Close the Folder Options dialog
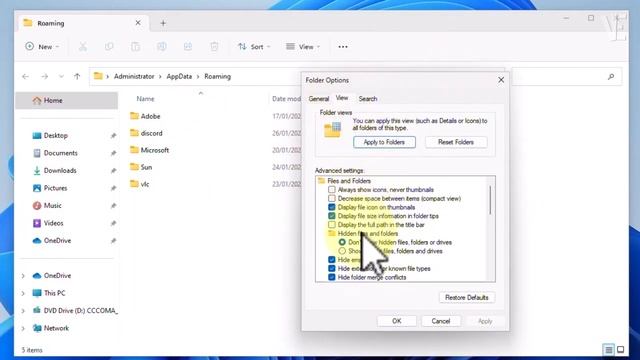Viewport: 640px width, 360px height. pyautogui.click(x=501, y=80)
